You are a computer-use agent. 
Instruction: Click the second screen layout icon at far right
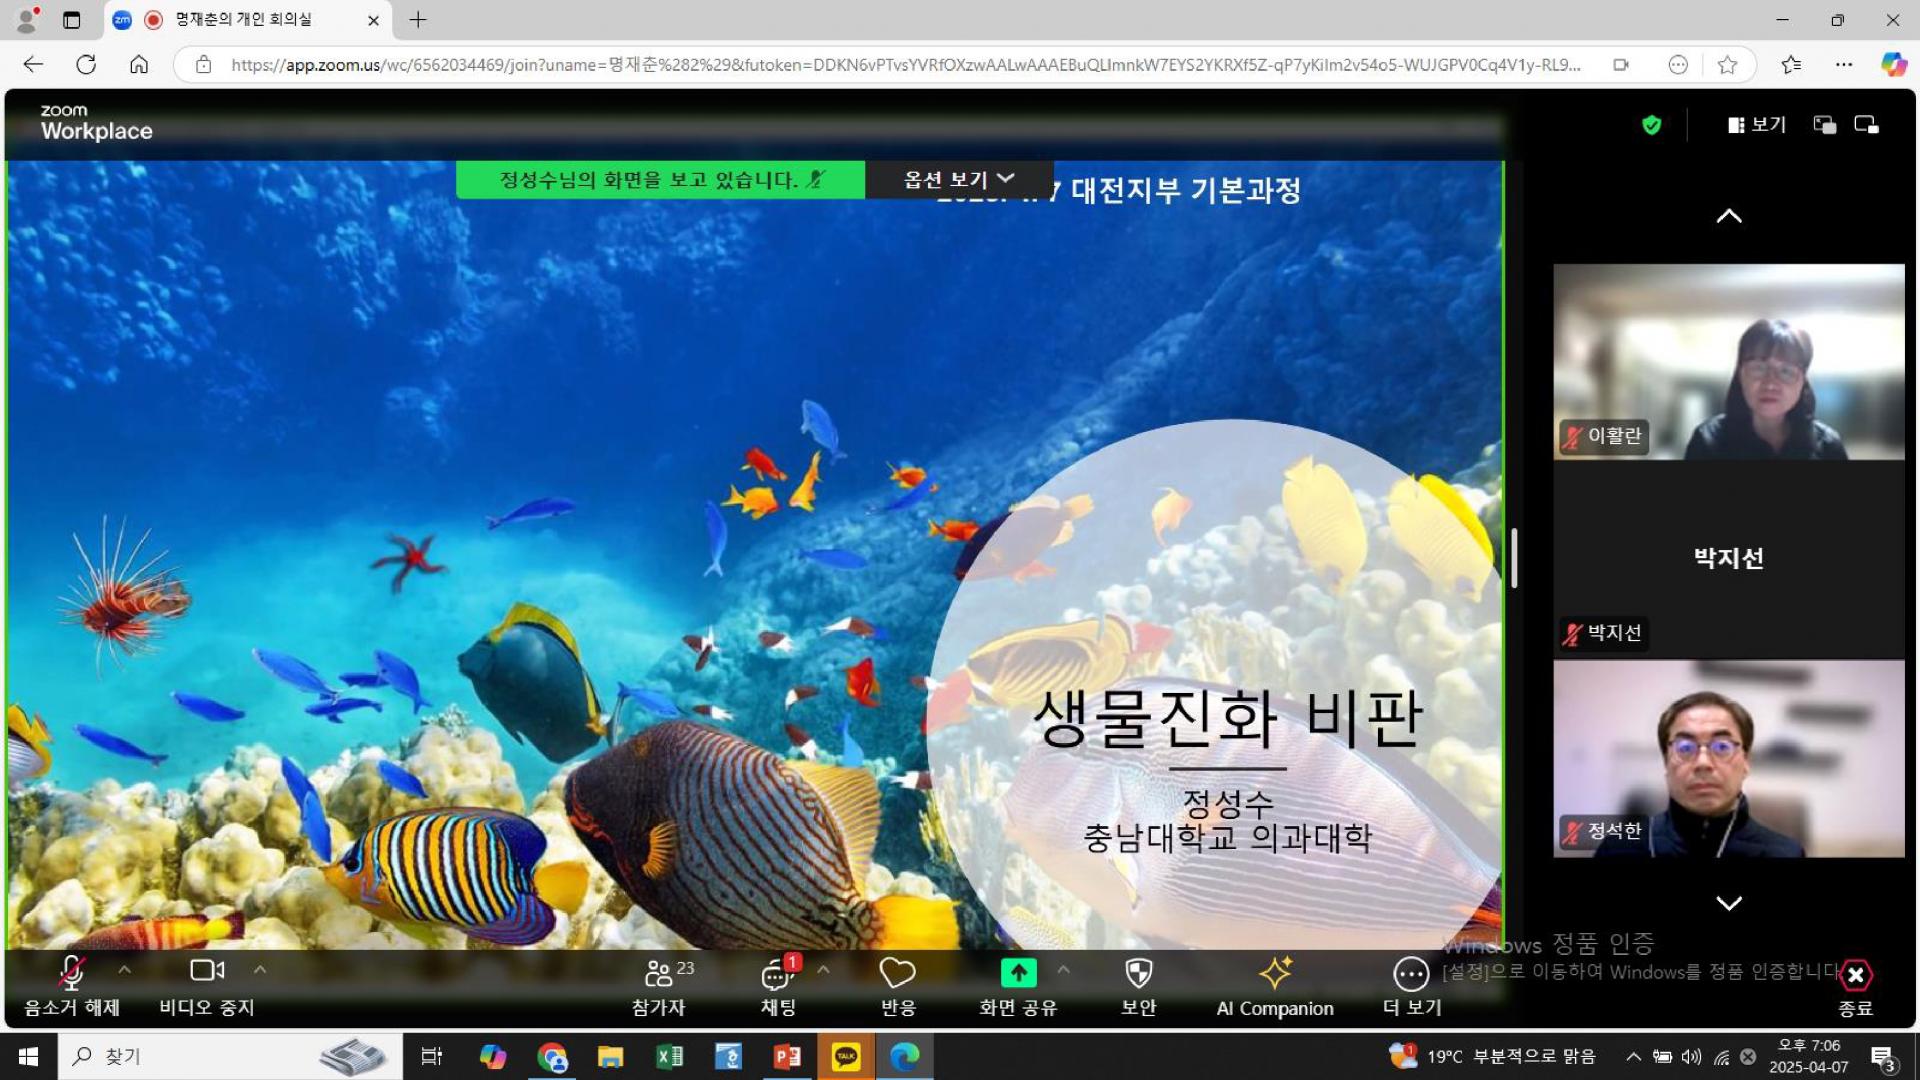[x=1866, y=125]
